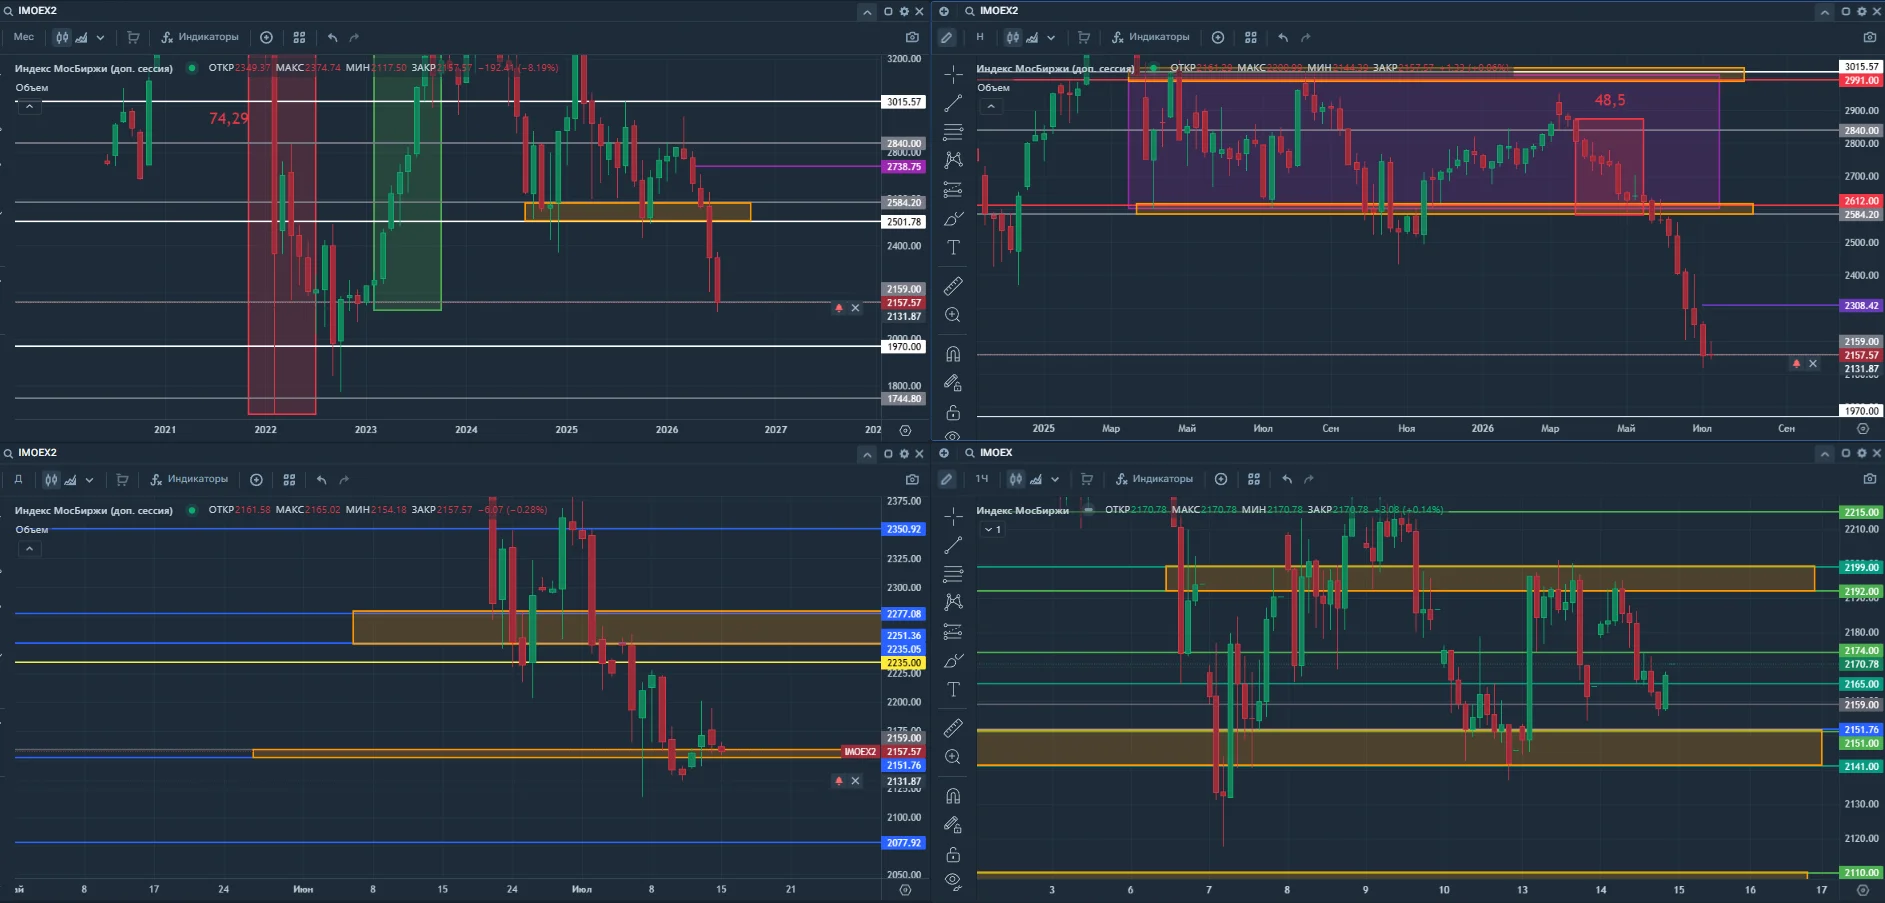Activate magnet mode in bottom-right chart

tap(953, 796)
